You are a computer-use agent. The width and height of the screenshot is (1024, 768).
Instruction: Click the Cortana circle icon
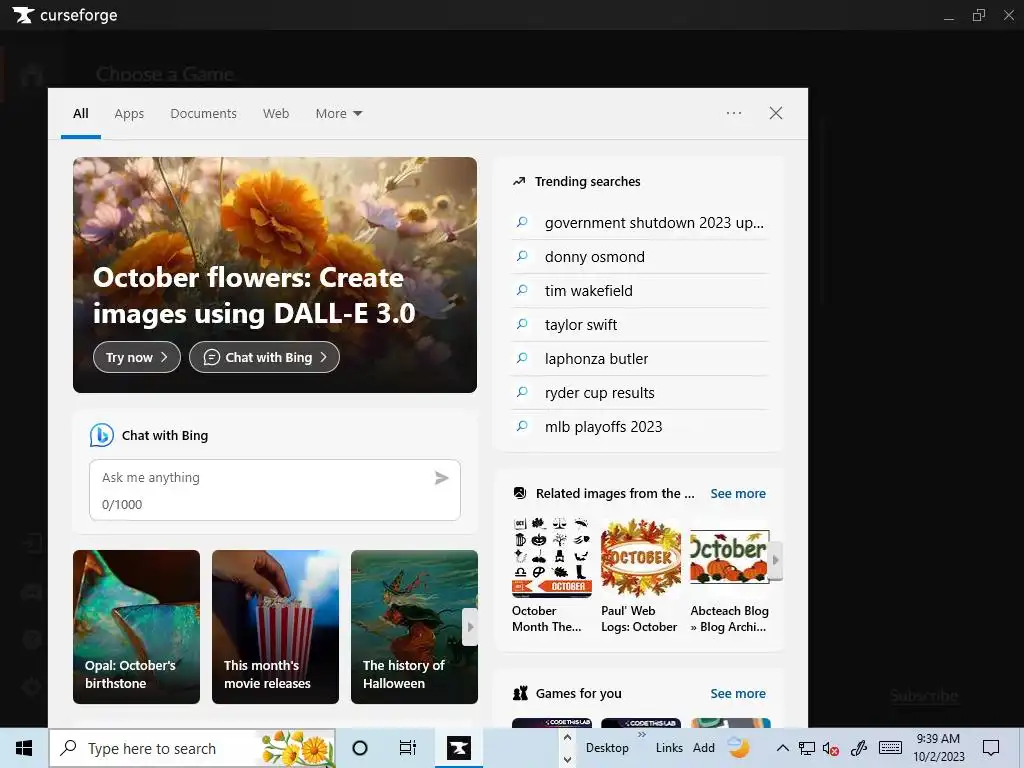(360, 748)
